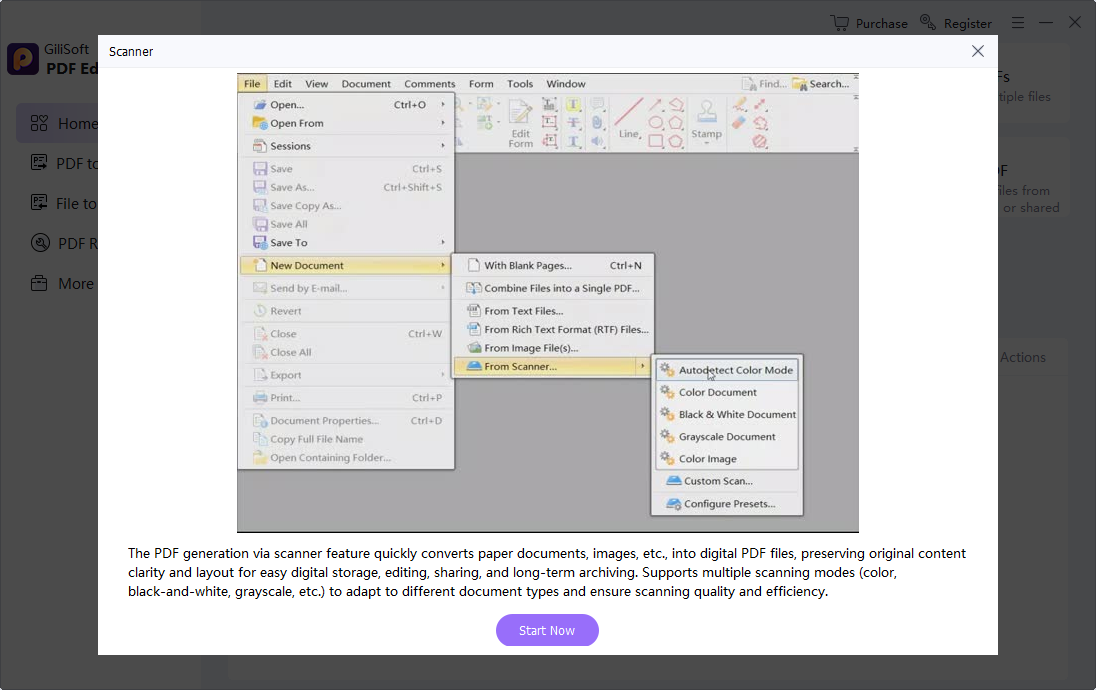Select Home in the main window sidebar
This screenshot has width=1096, height=690.
point(57,124)
